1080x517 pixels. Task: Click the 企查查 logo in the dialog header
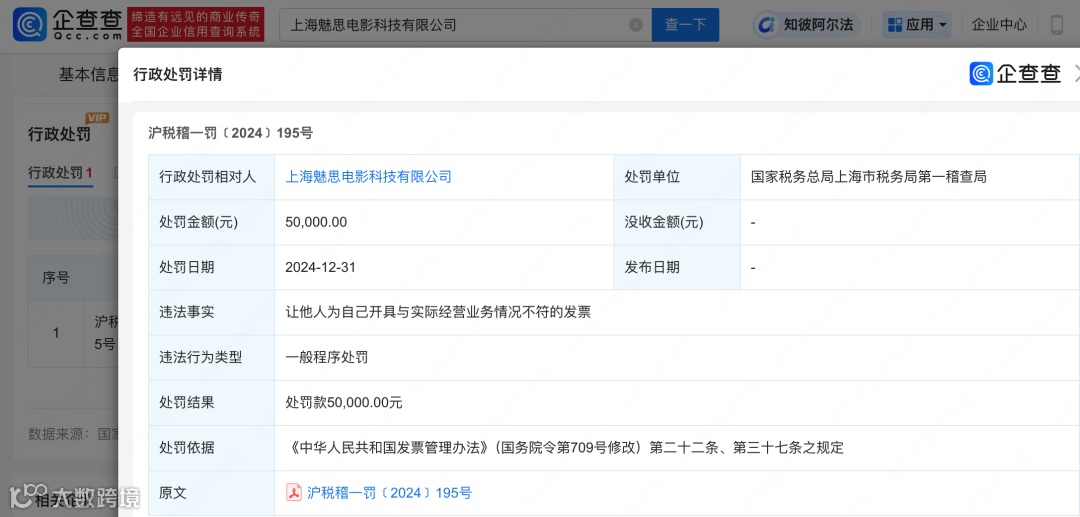click(x=1016, y=74)
